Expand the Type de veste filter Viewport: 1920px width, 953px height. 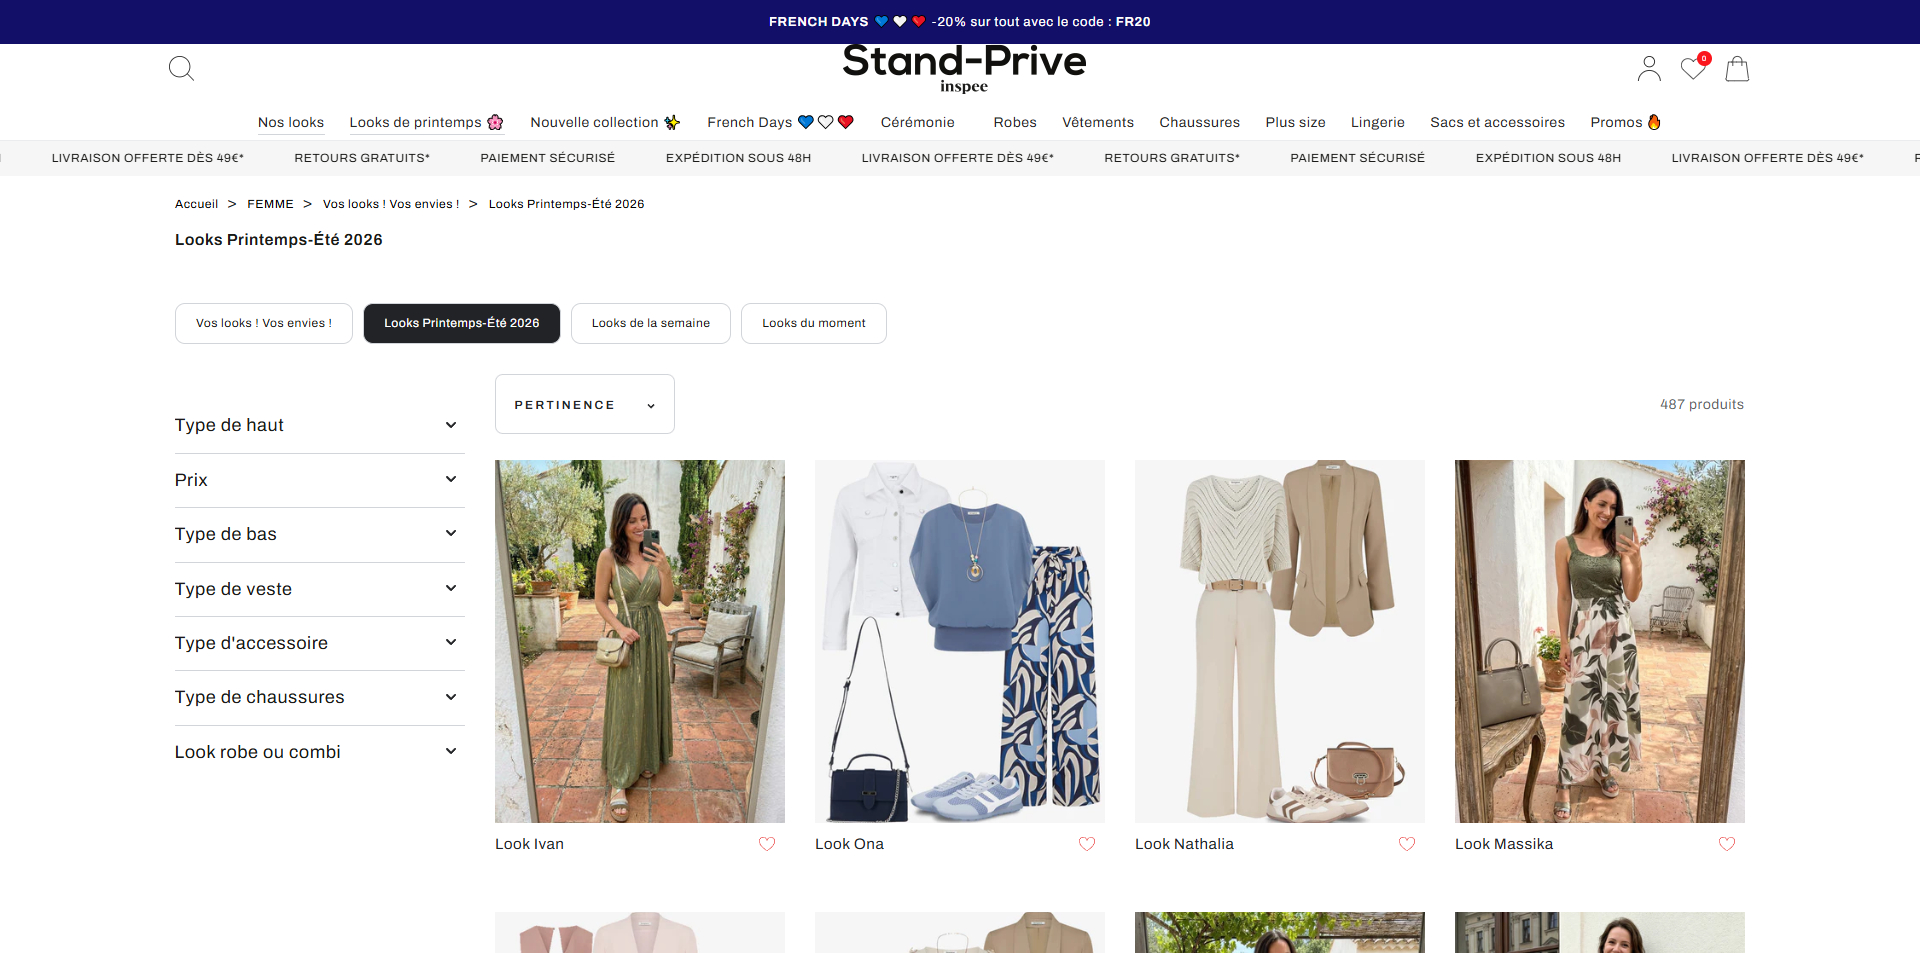(320, 589)
